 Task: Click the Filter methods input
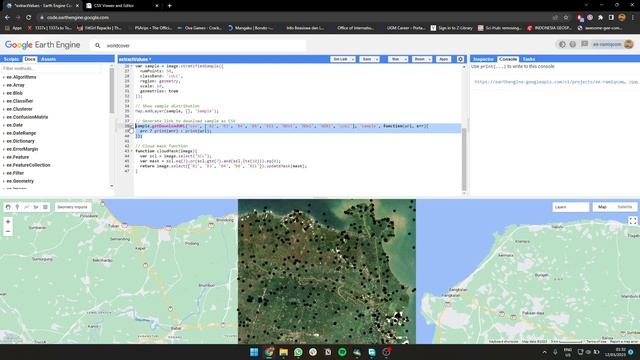pos(51,69)
